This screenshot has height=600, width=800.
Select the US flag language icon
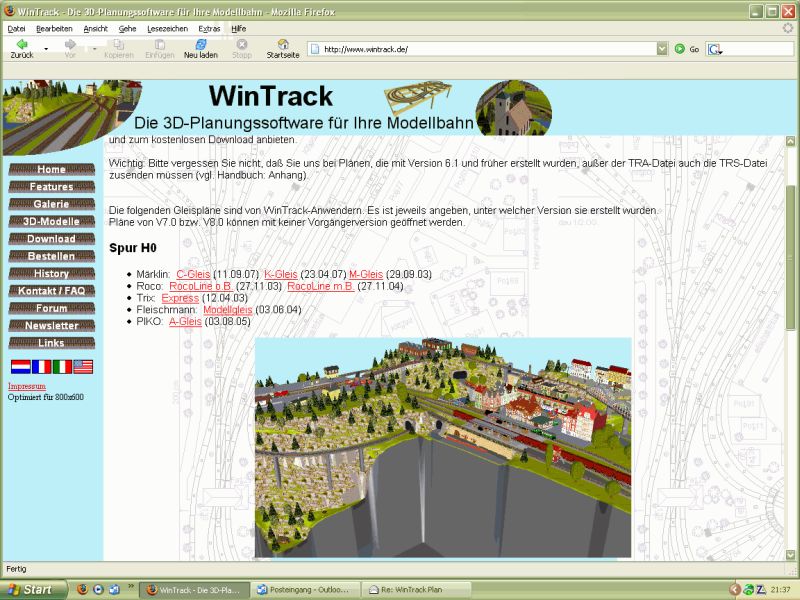(83, 367)
